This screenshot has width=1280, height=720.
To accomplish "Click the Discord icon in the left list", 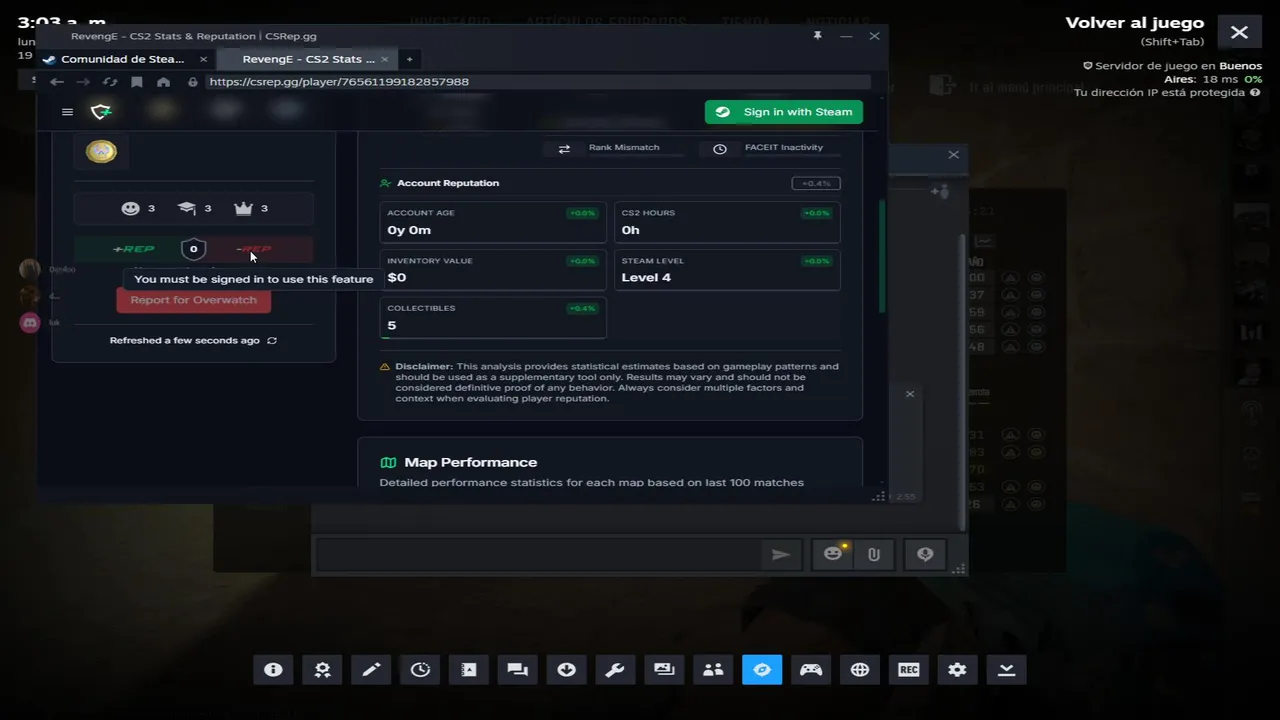I will 30,322.
